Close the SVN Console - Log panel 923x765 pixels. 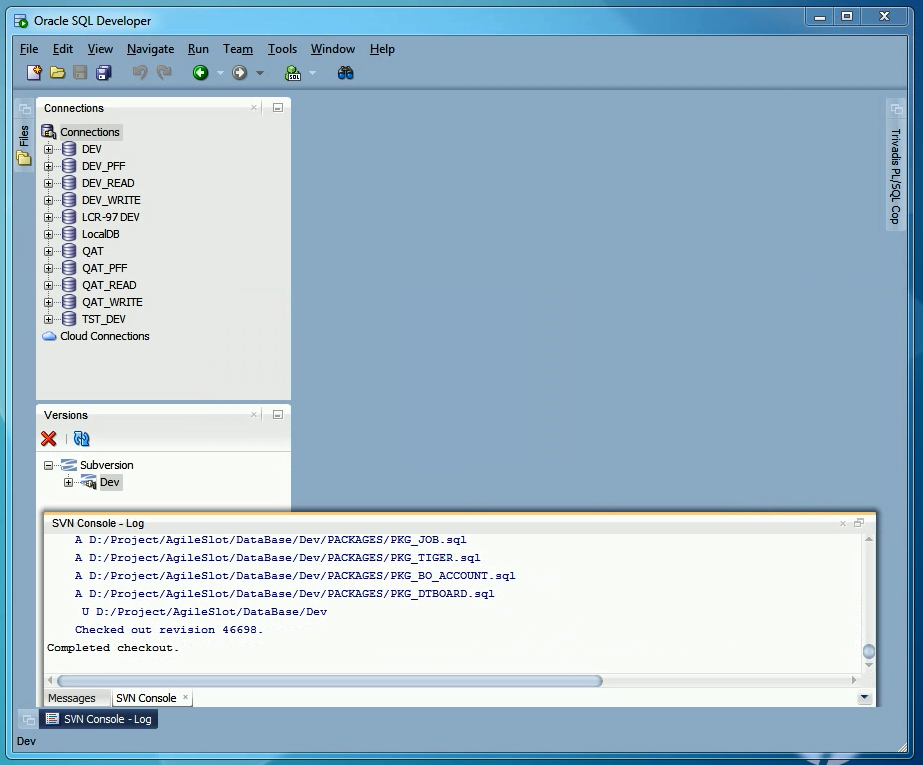tap(843, 523)
